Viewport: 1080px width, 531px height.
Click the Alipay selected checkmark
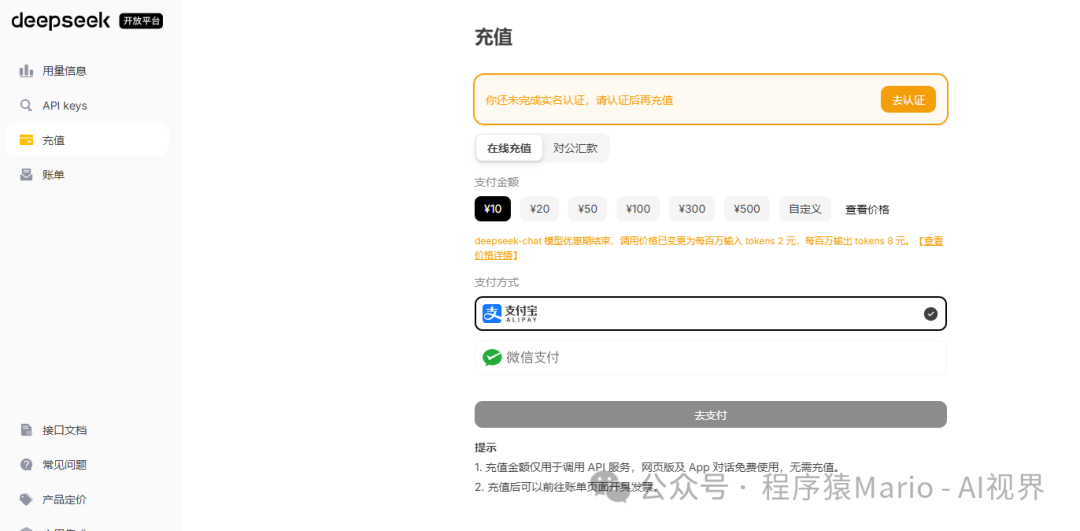point(931,314)
